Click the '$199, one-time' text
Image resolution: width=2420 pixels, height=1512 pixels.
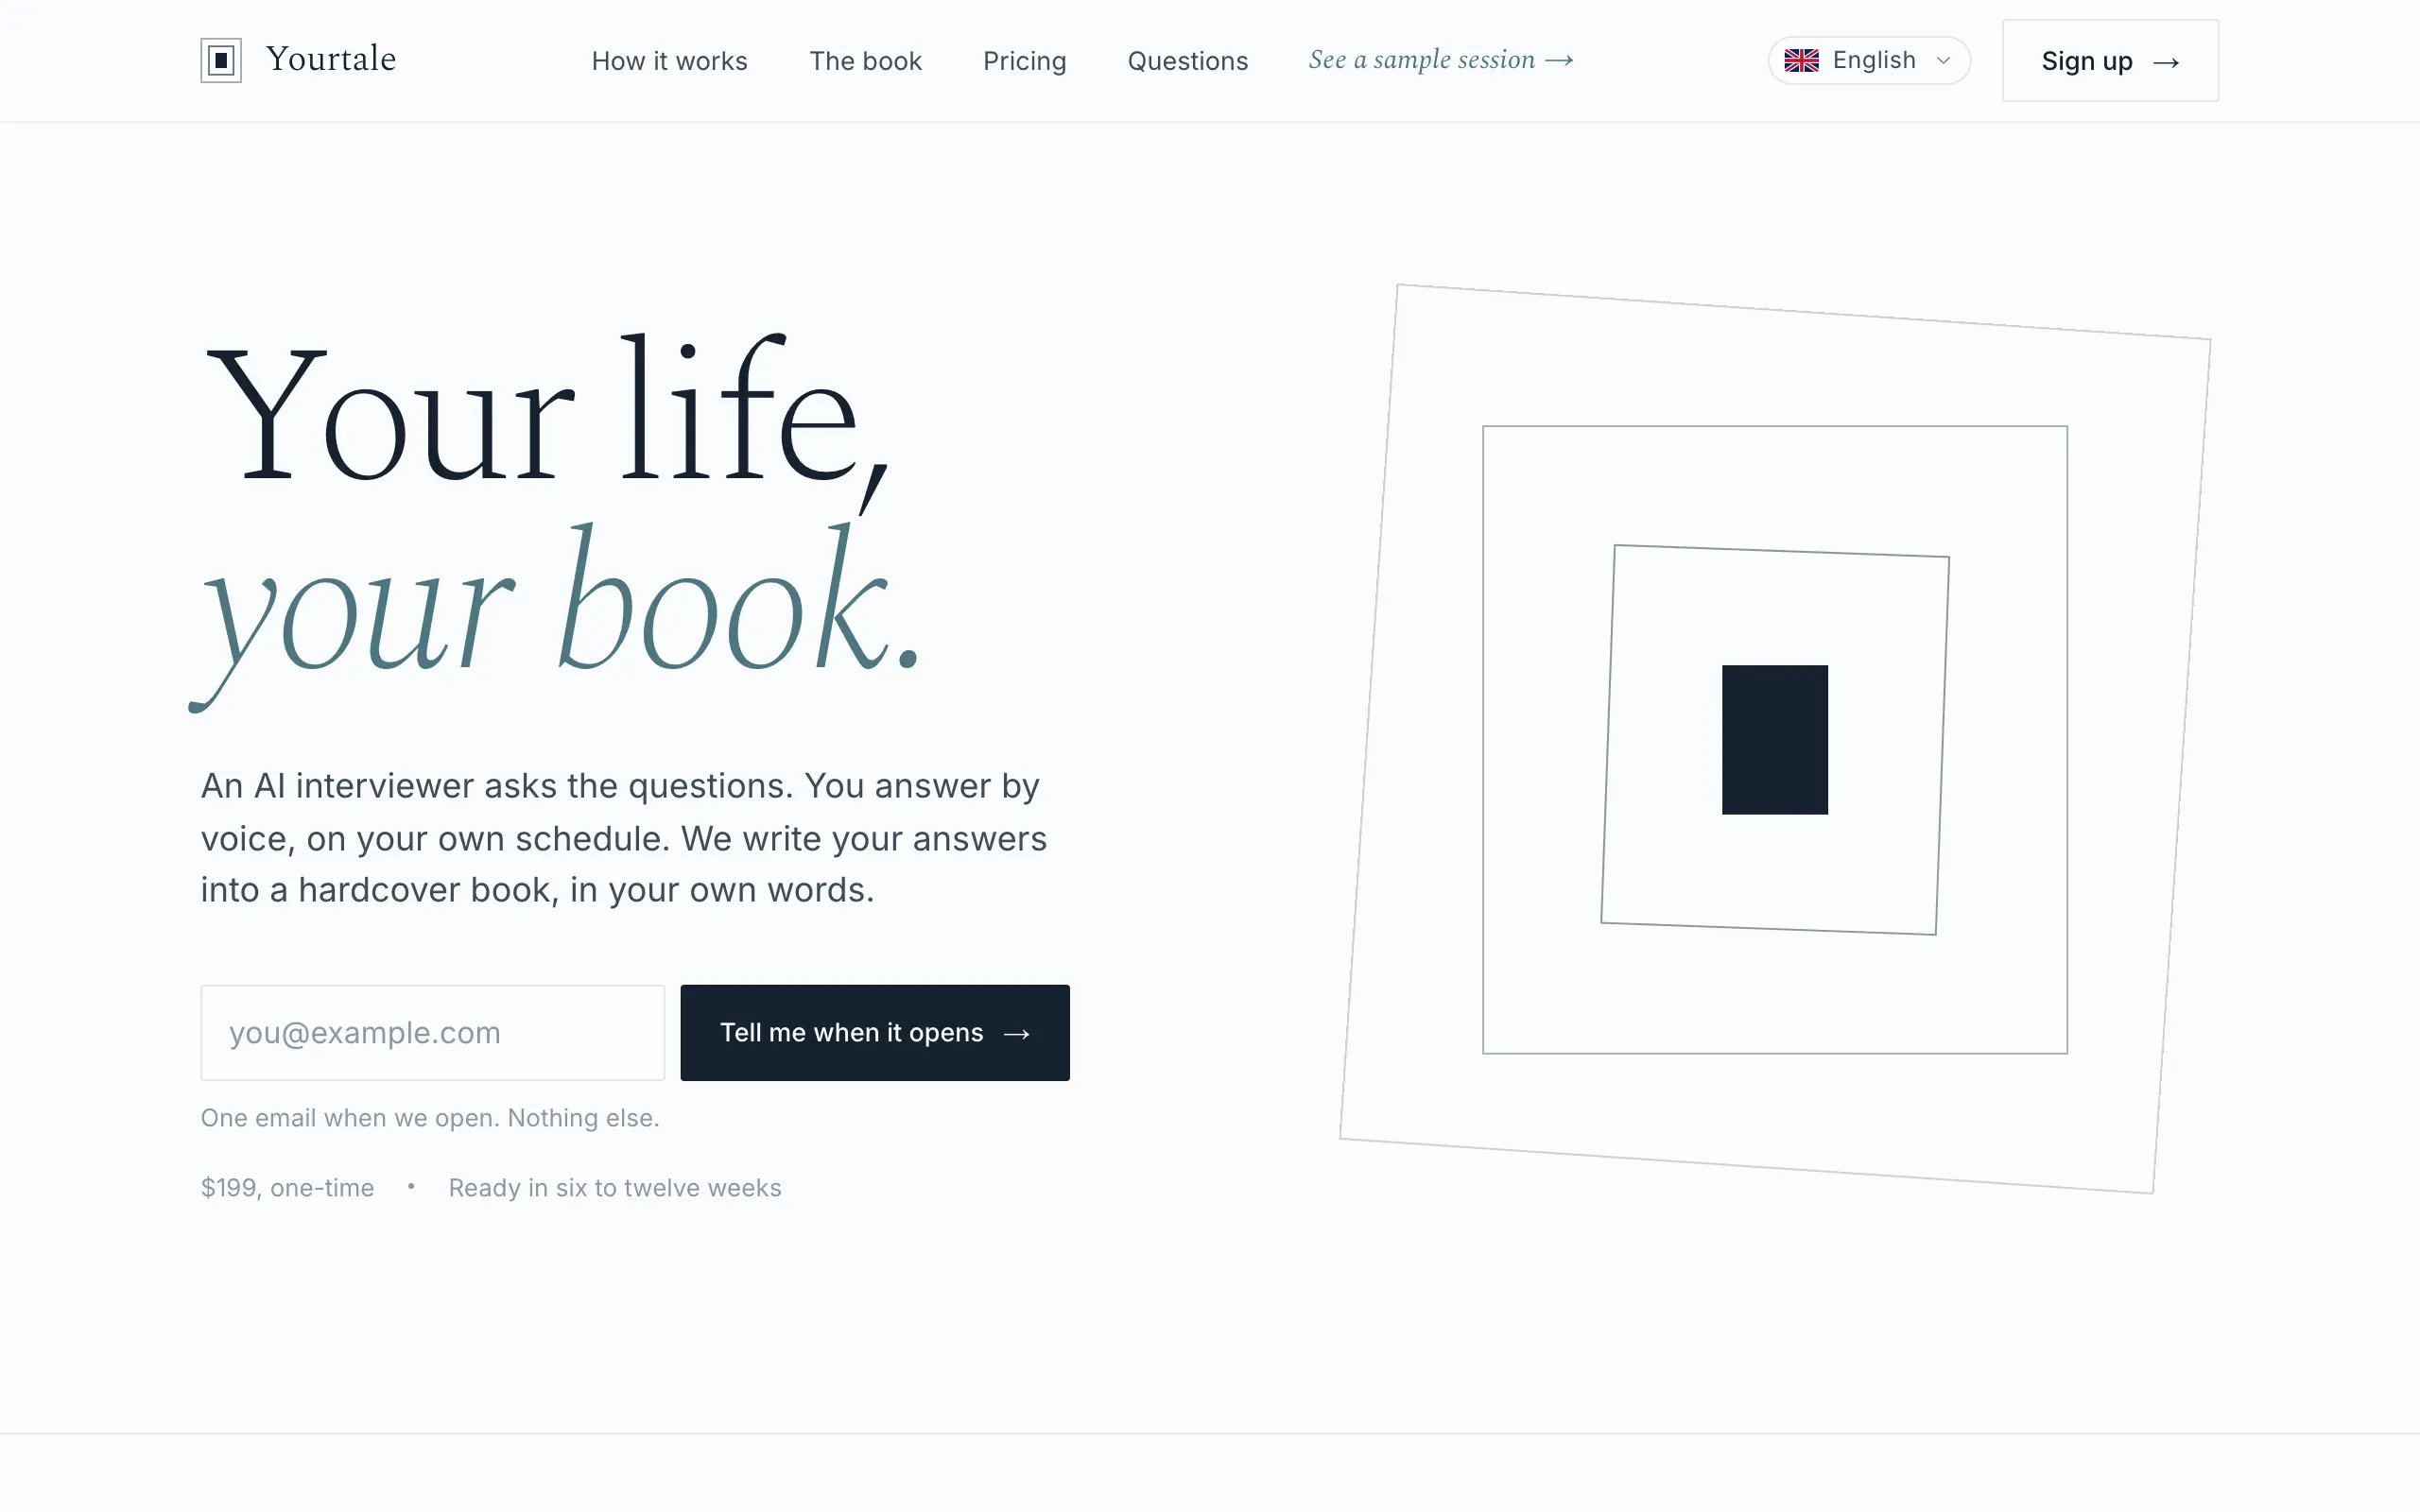tap(287, 1188)
